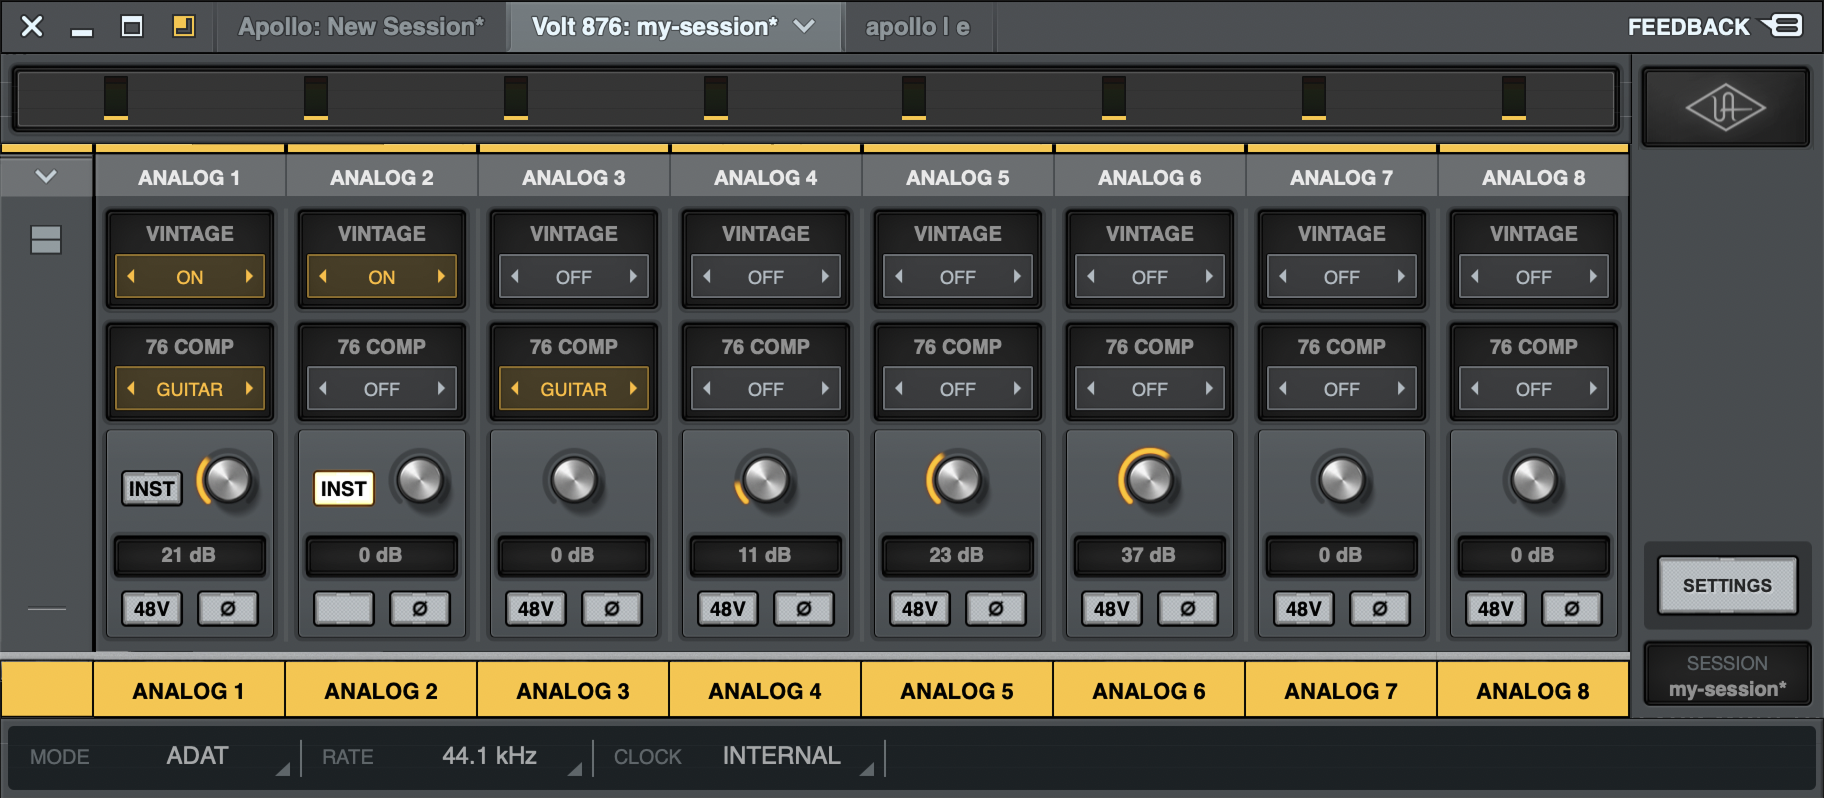Invert phase on Analog 1
The width and height of the screenshot is (1824, 798).
pos(228,608)
